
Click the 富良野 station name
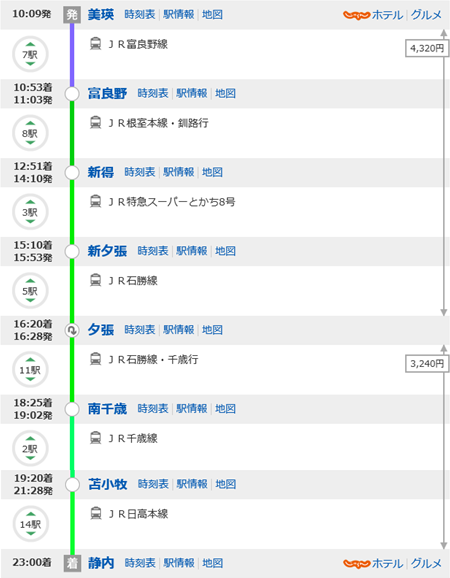[x=107, y=93]
